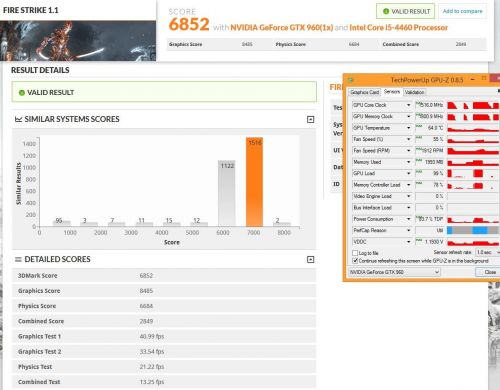Open the GPU Load sensor dropdown

(408, 174)
